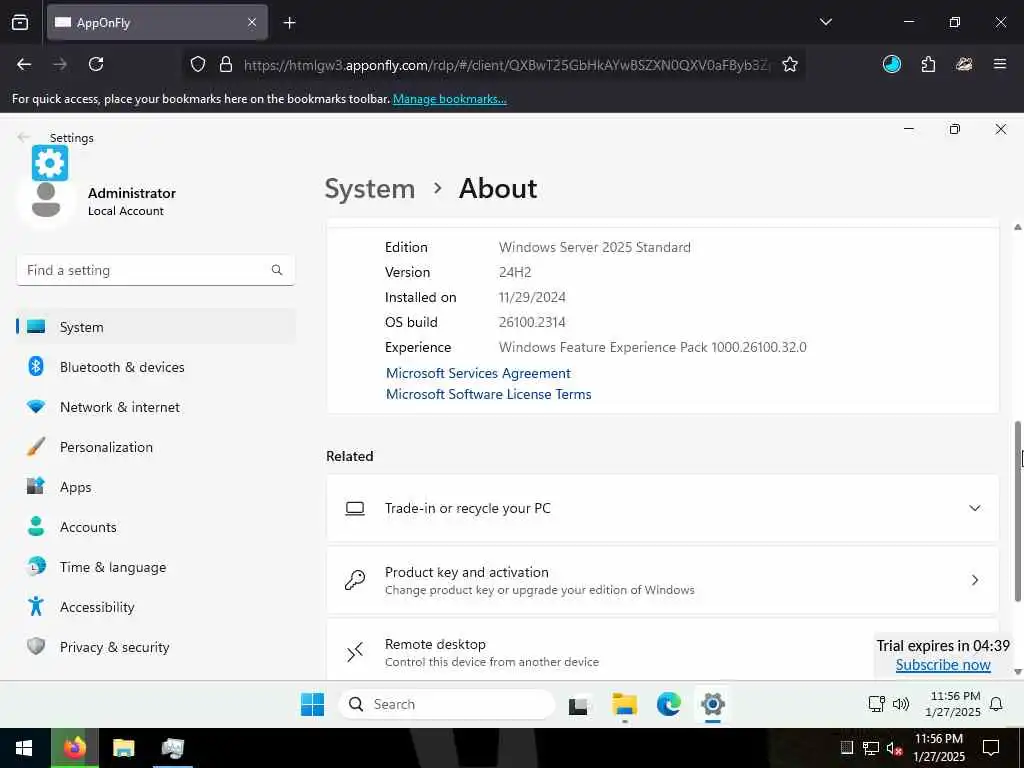The image size is (1024, 768).
Task: List all tabs dropdown arrow
Action: coord(825,22)
